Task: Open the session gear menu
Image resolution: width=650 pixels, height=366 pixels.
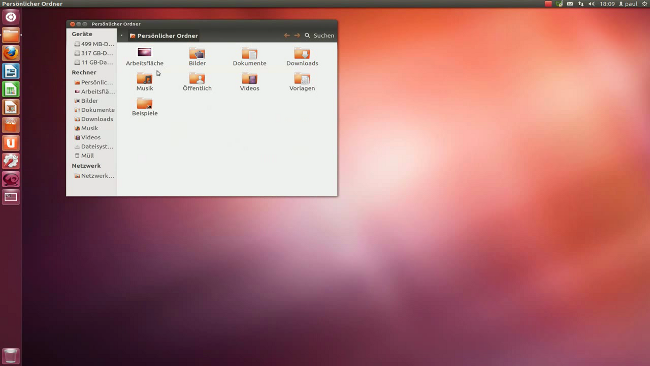Action: 645,4
